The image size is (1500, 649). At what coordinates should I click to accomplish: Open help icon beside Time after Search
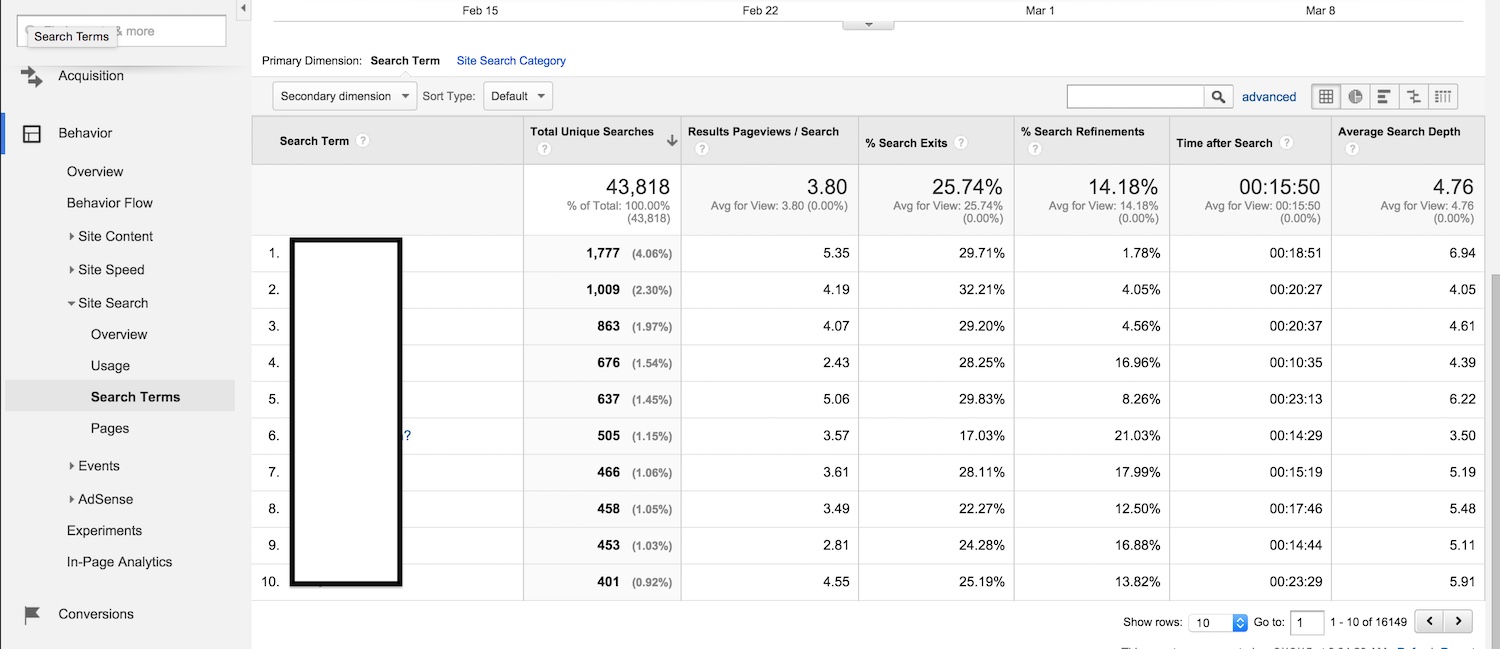point(1286,143)
